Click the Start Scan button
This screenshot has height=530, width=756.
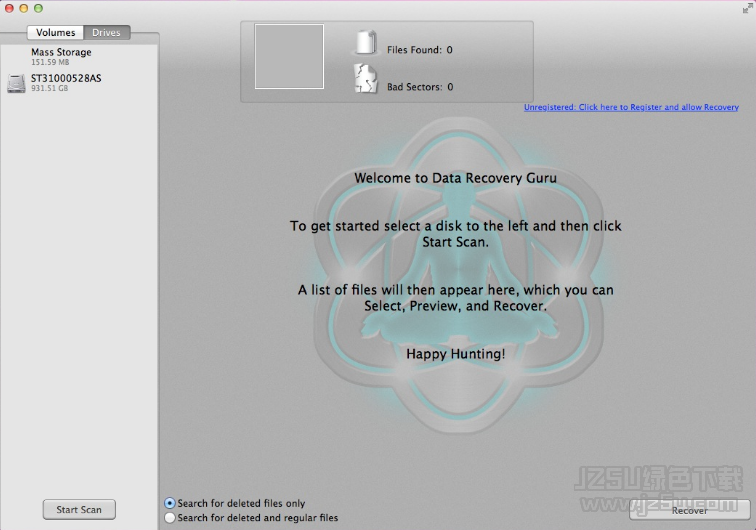click(79, 510)
